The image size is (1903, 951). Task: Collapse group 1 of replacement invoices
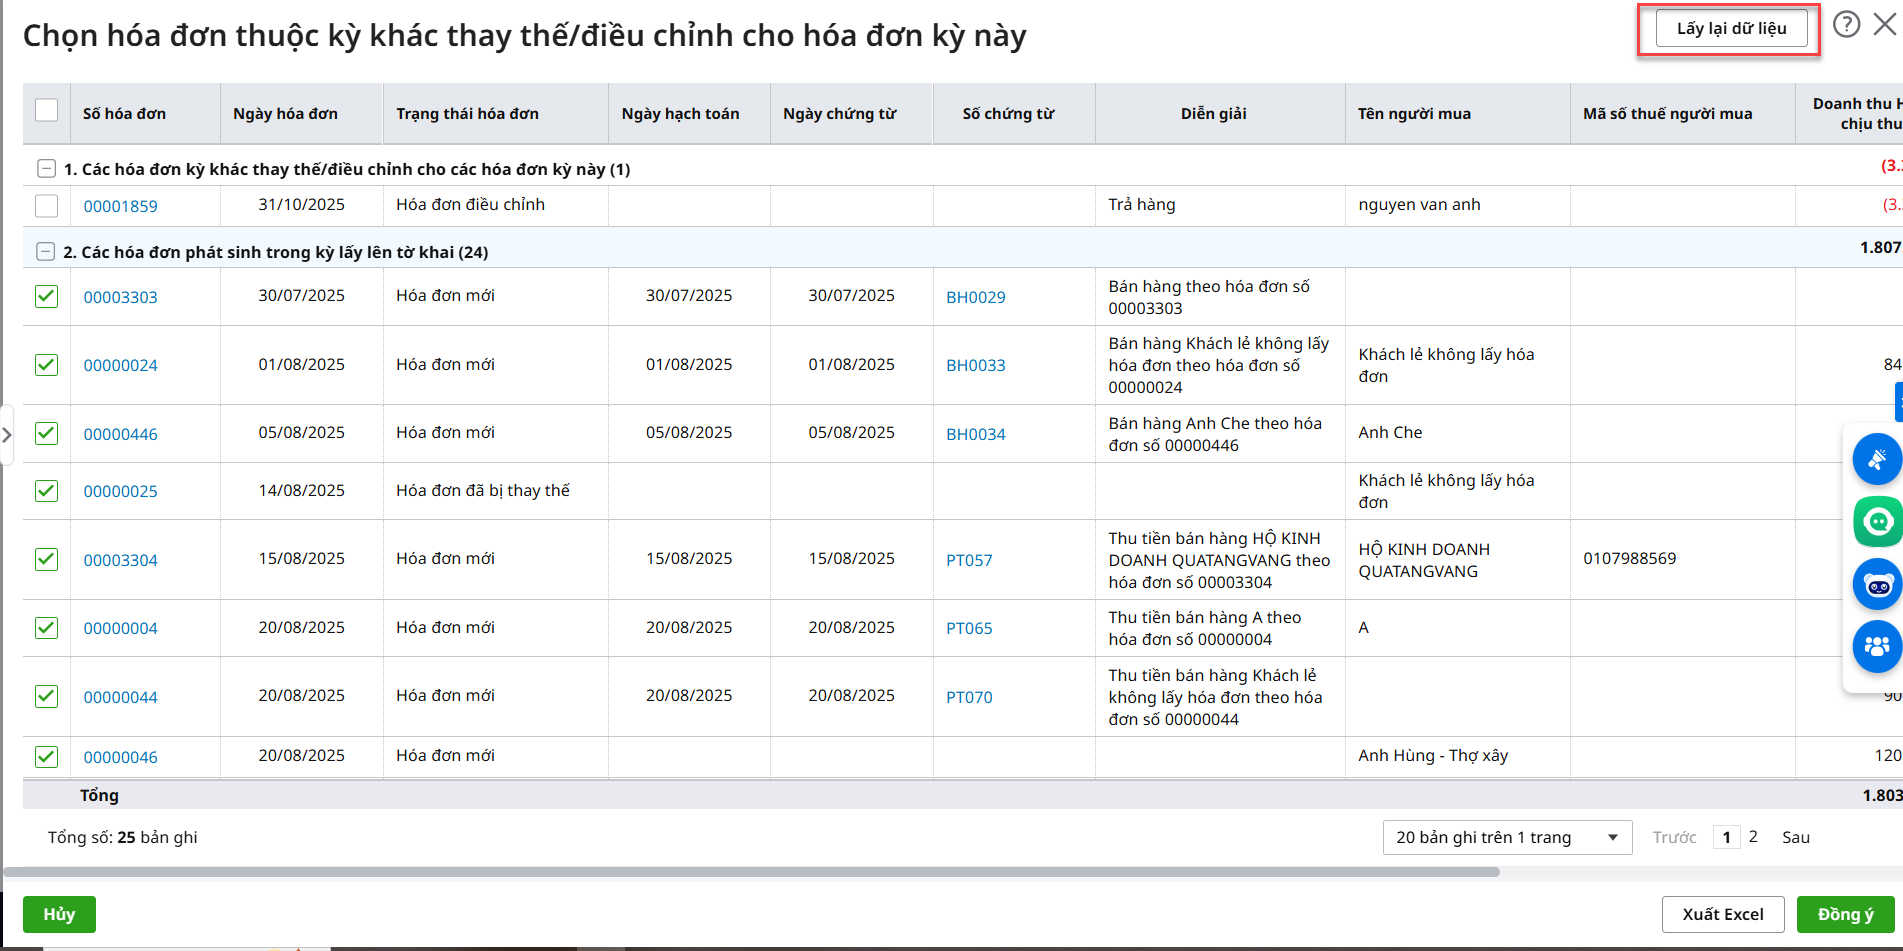pos(46,169)
